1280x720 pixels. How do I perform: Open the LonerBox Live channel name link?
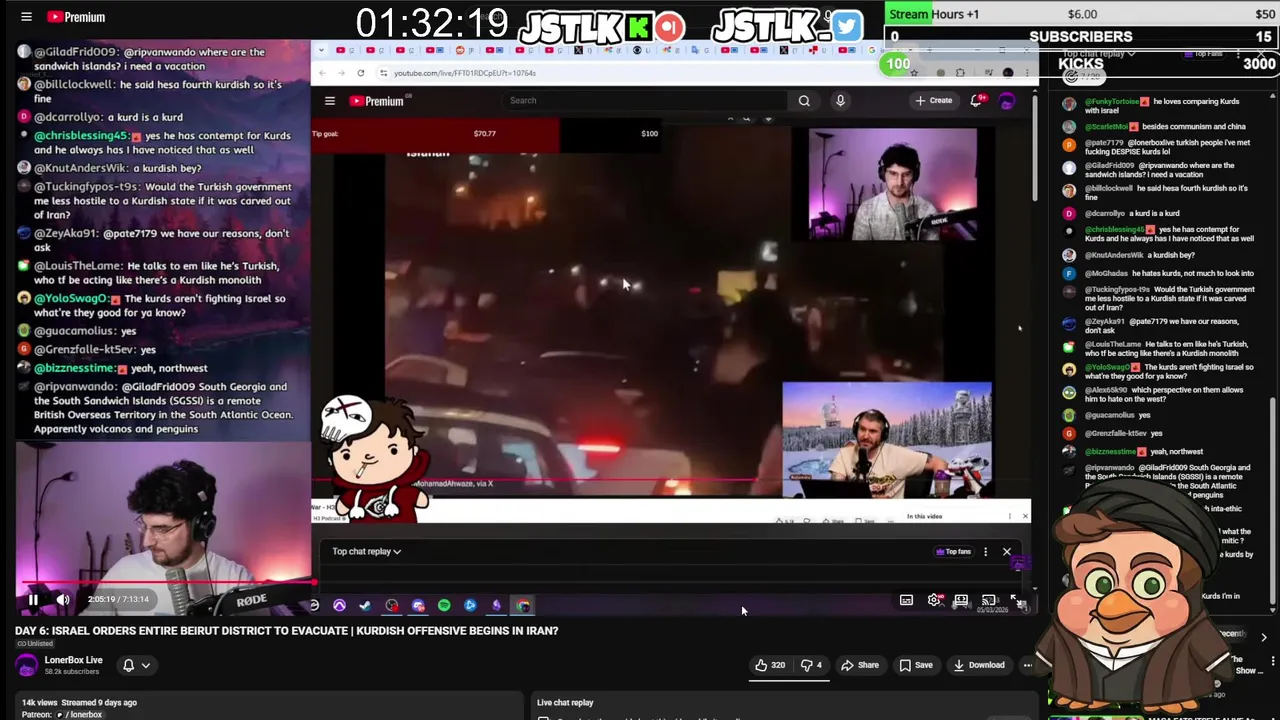click(x=73, y=660)
